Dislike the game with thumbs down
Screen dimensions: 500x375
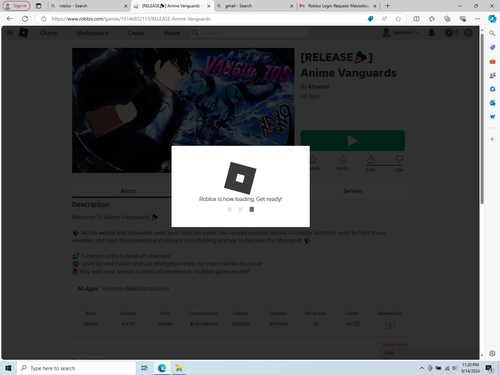tap(399, 160)
